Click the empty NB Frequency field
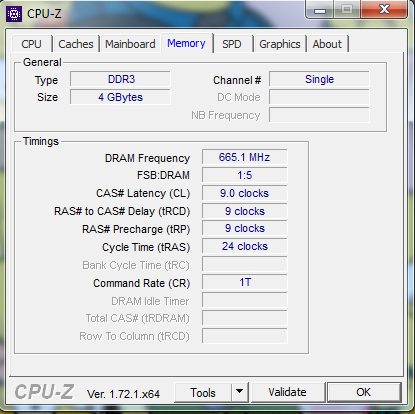This screenshot has width=415, height=414. pos(319,115)
